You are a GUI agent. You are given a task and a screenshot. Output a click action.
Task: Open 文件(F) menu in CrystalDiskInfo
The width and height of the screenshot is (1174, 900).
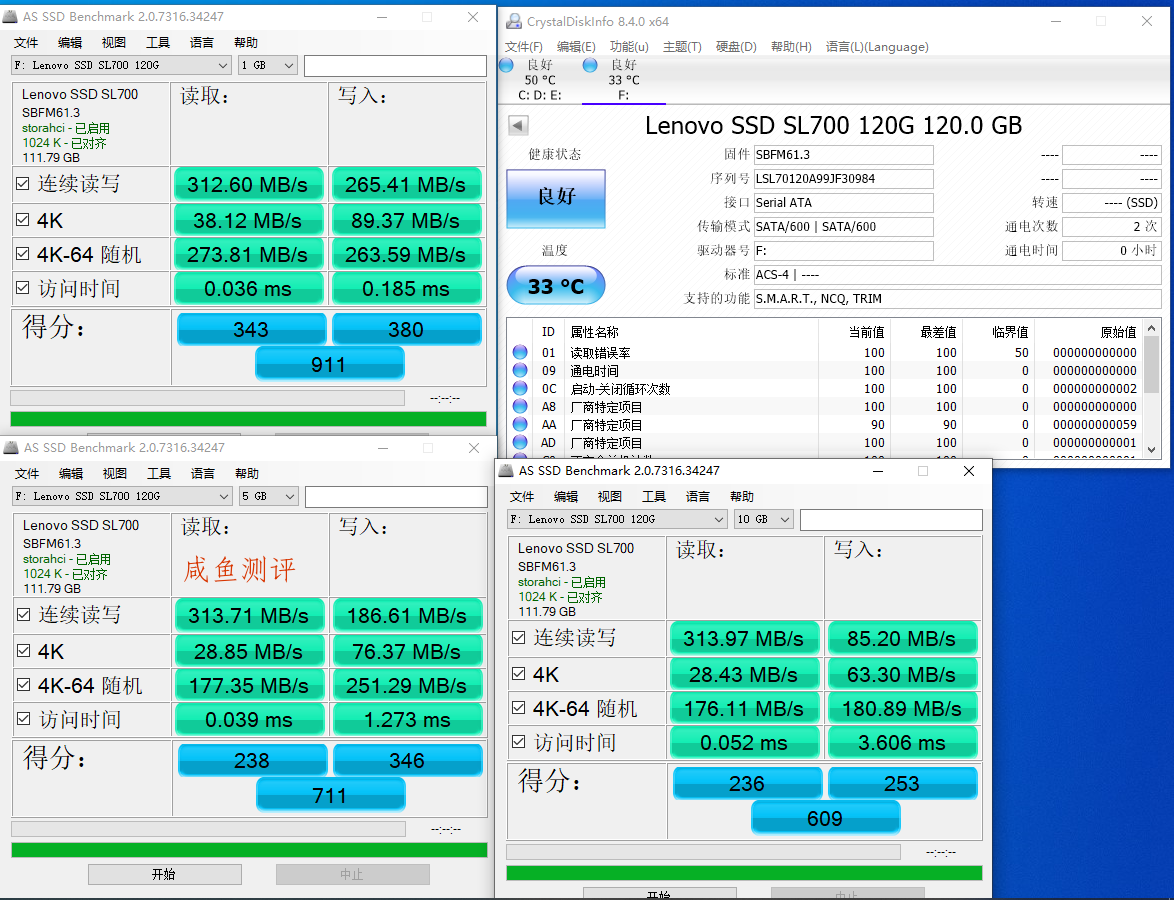point(523,46)
